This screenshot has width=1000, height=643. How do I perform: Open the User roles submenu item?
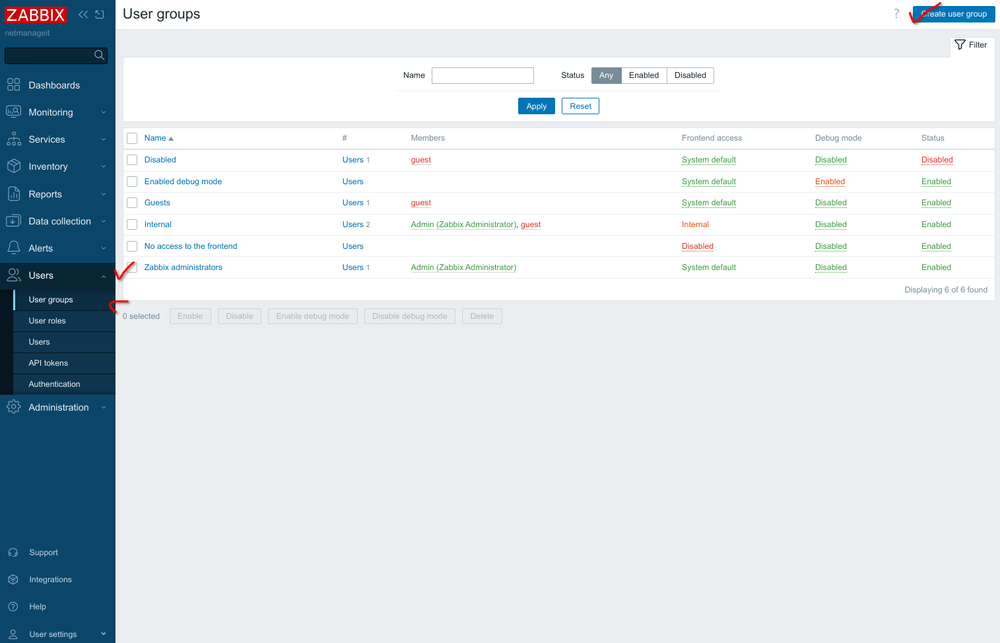point(47,321)
